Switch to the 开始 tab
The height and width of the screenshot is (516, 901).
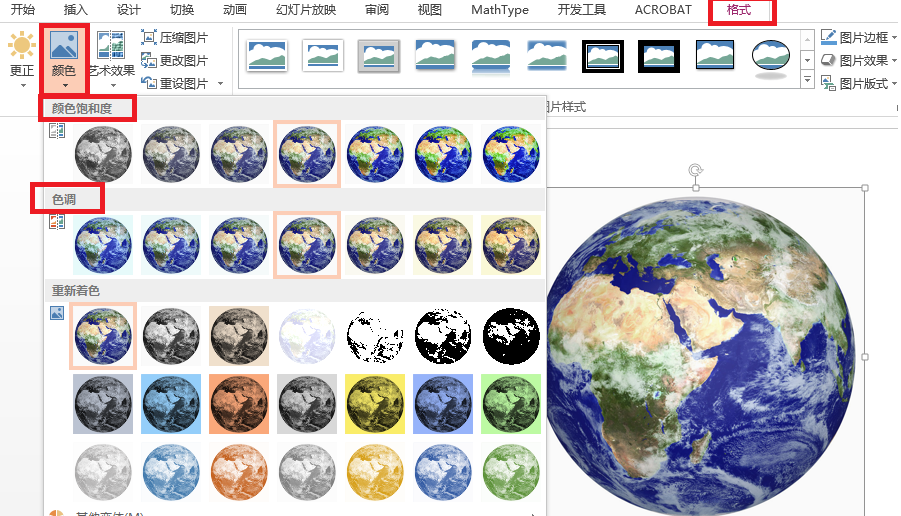22,10
